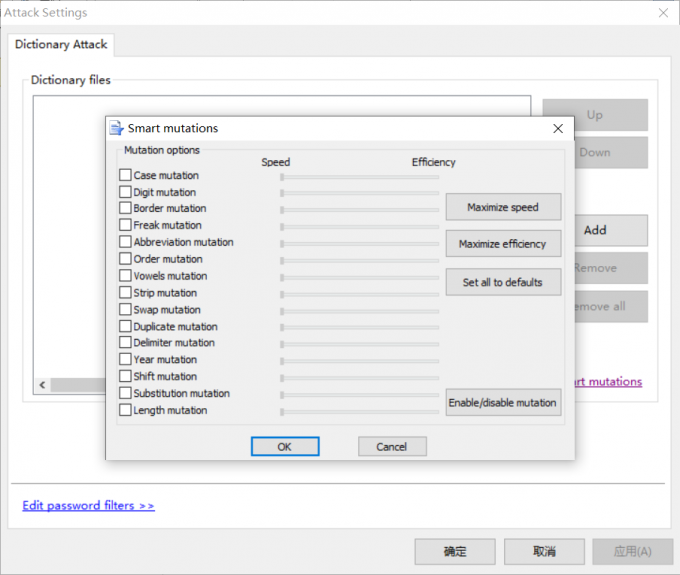The height and width of the screenshot is (575, 680).
Task: Click the left scroll arrow of the dictionary list
Action: 42,385
